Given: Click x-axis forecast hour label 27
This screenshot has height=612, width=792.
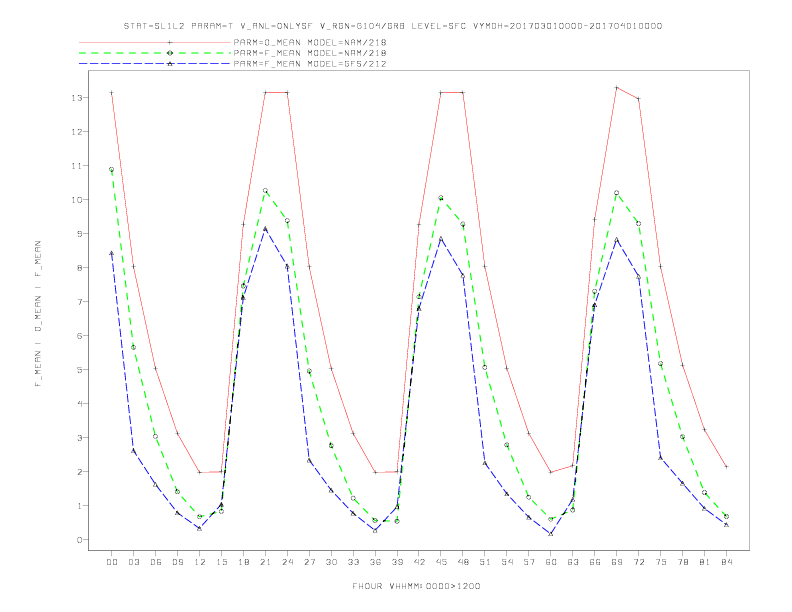Looking at the screenshot, I should point(309,562).
